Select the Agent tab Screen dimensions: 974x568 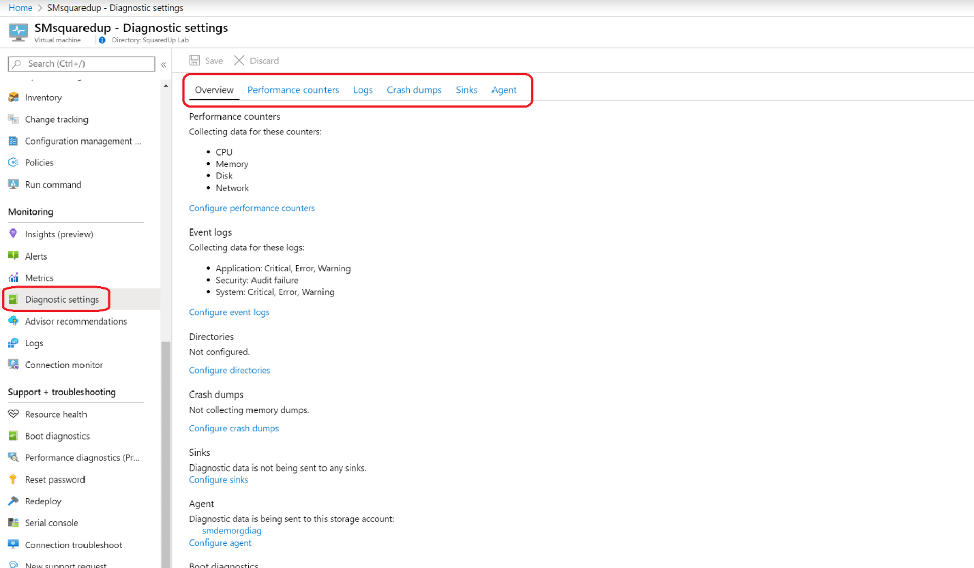point(504,90)
